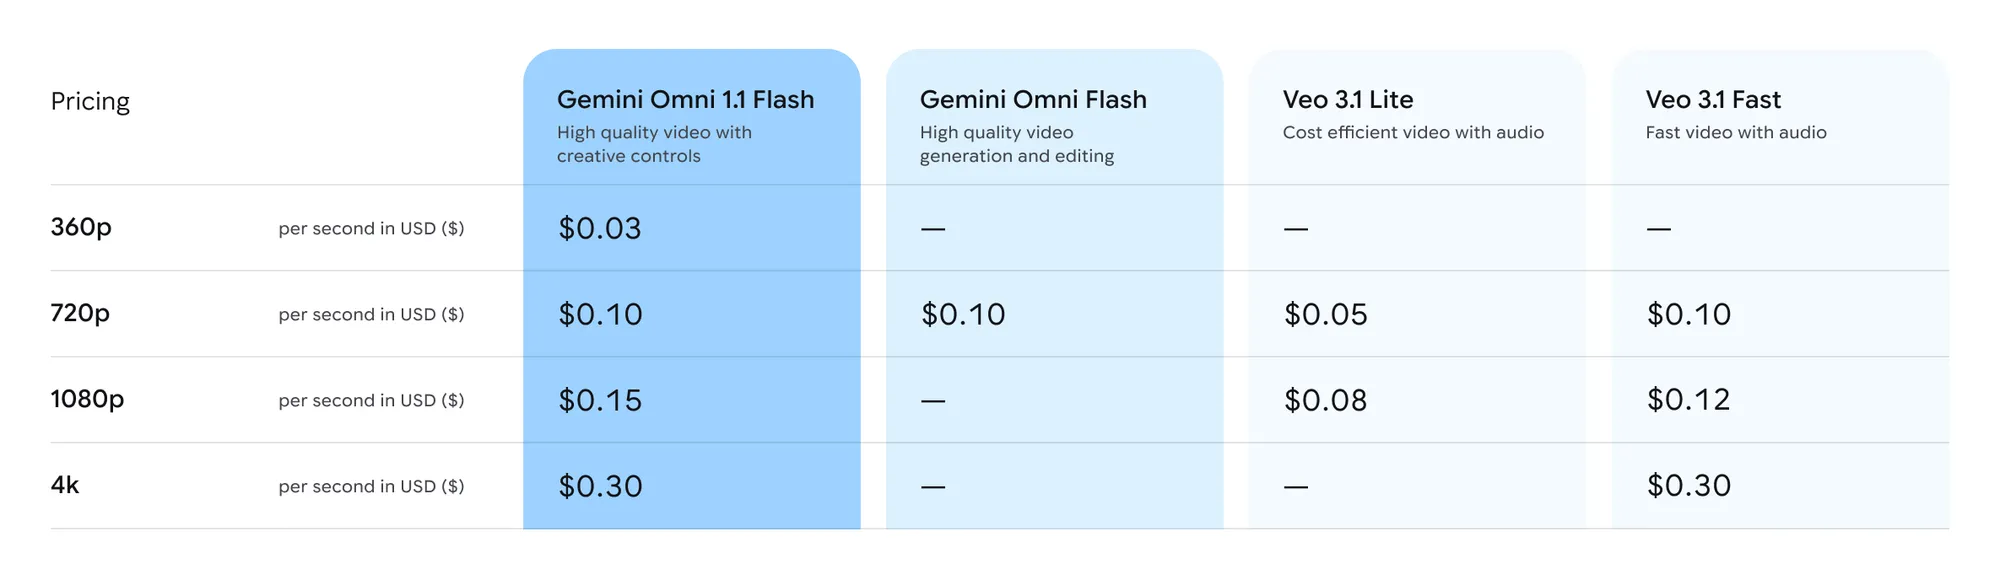Click the 360p row label
Screen dimensions: 2000x580
point(81,228)
